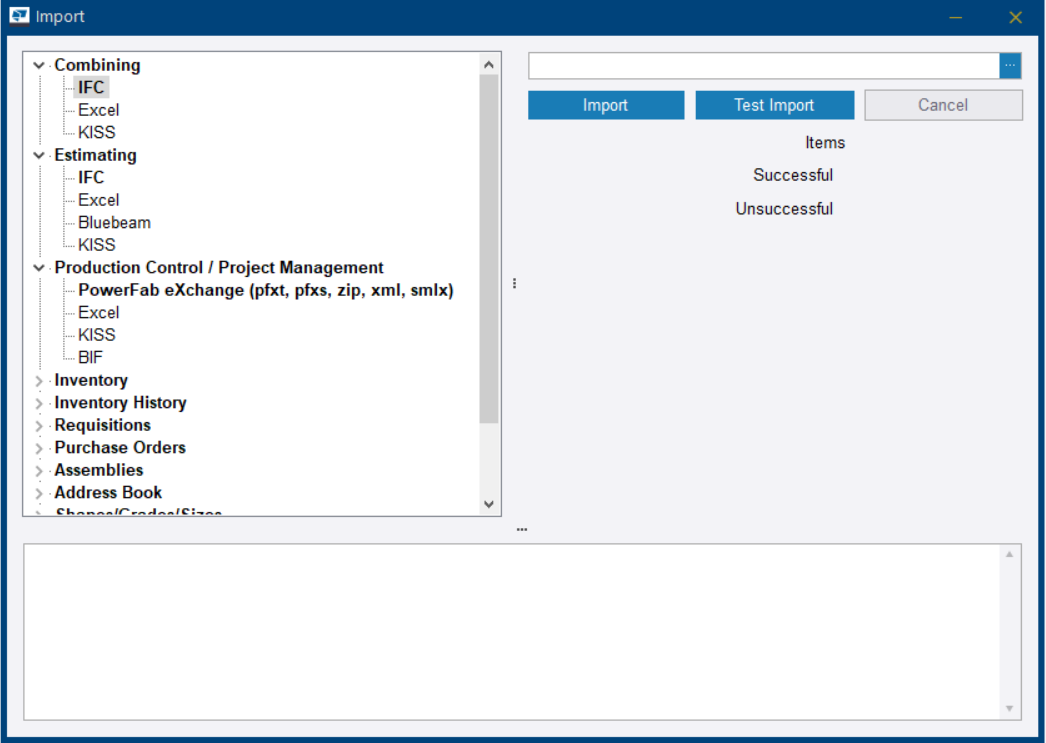The height and width of the screenshot is (743, 1046).
Task: Expand the Requisitions tree branch
Action: point(38,424)
